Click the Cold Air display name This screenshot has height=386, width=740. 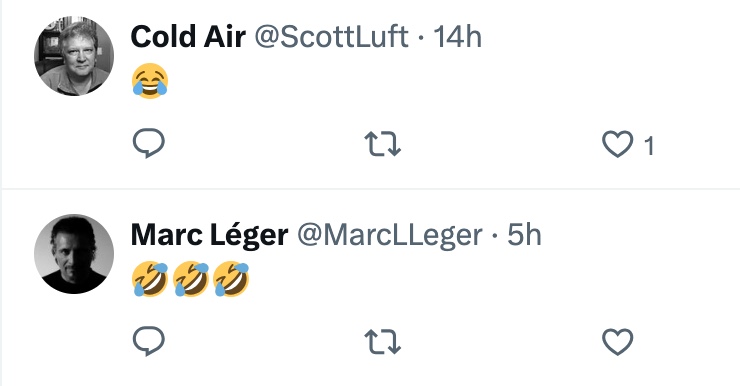point(188,37)
